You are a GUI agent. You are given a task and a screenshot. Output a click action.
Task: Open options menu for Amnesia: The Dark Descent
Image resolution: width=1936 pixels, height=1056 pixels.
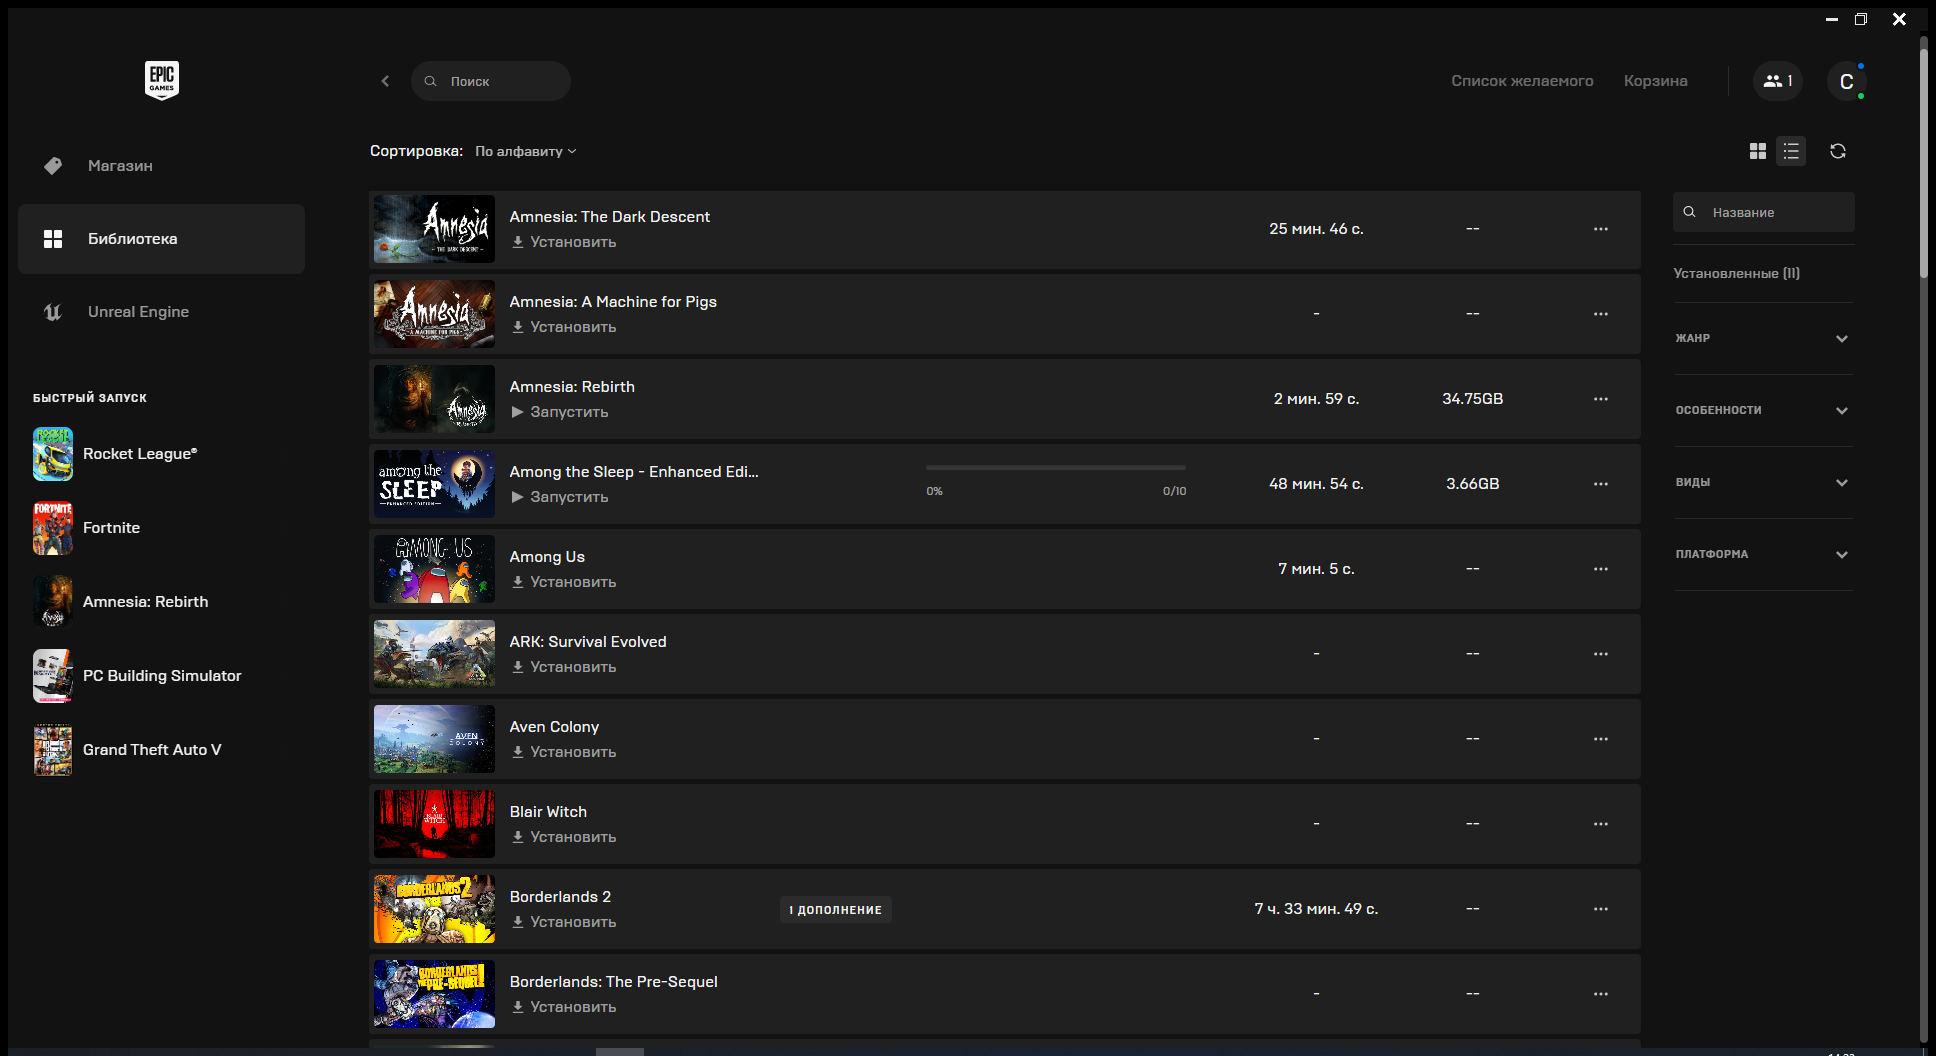click(x=1601, y=229)
